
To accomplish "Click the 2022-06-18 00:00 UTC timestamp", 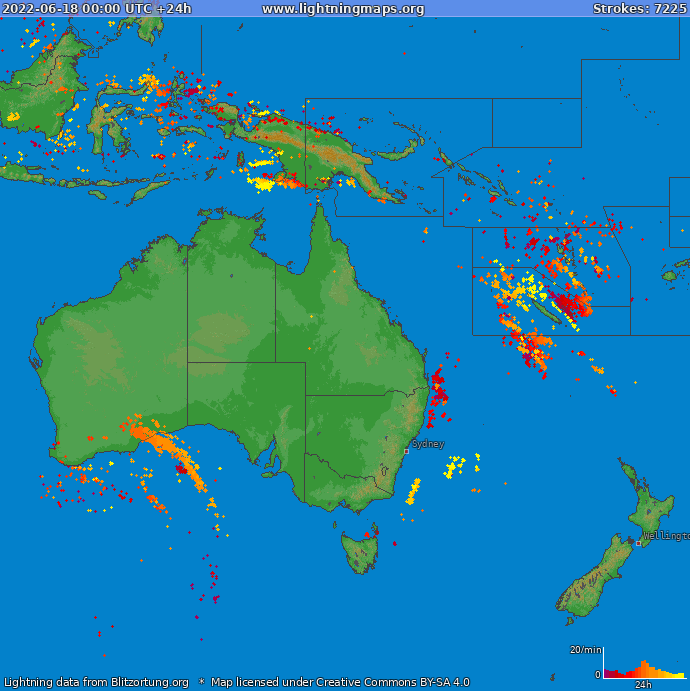I will click(97, 9).
